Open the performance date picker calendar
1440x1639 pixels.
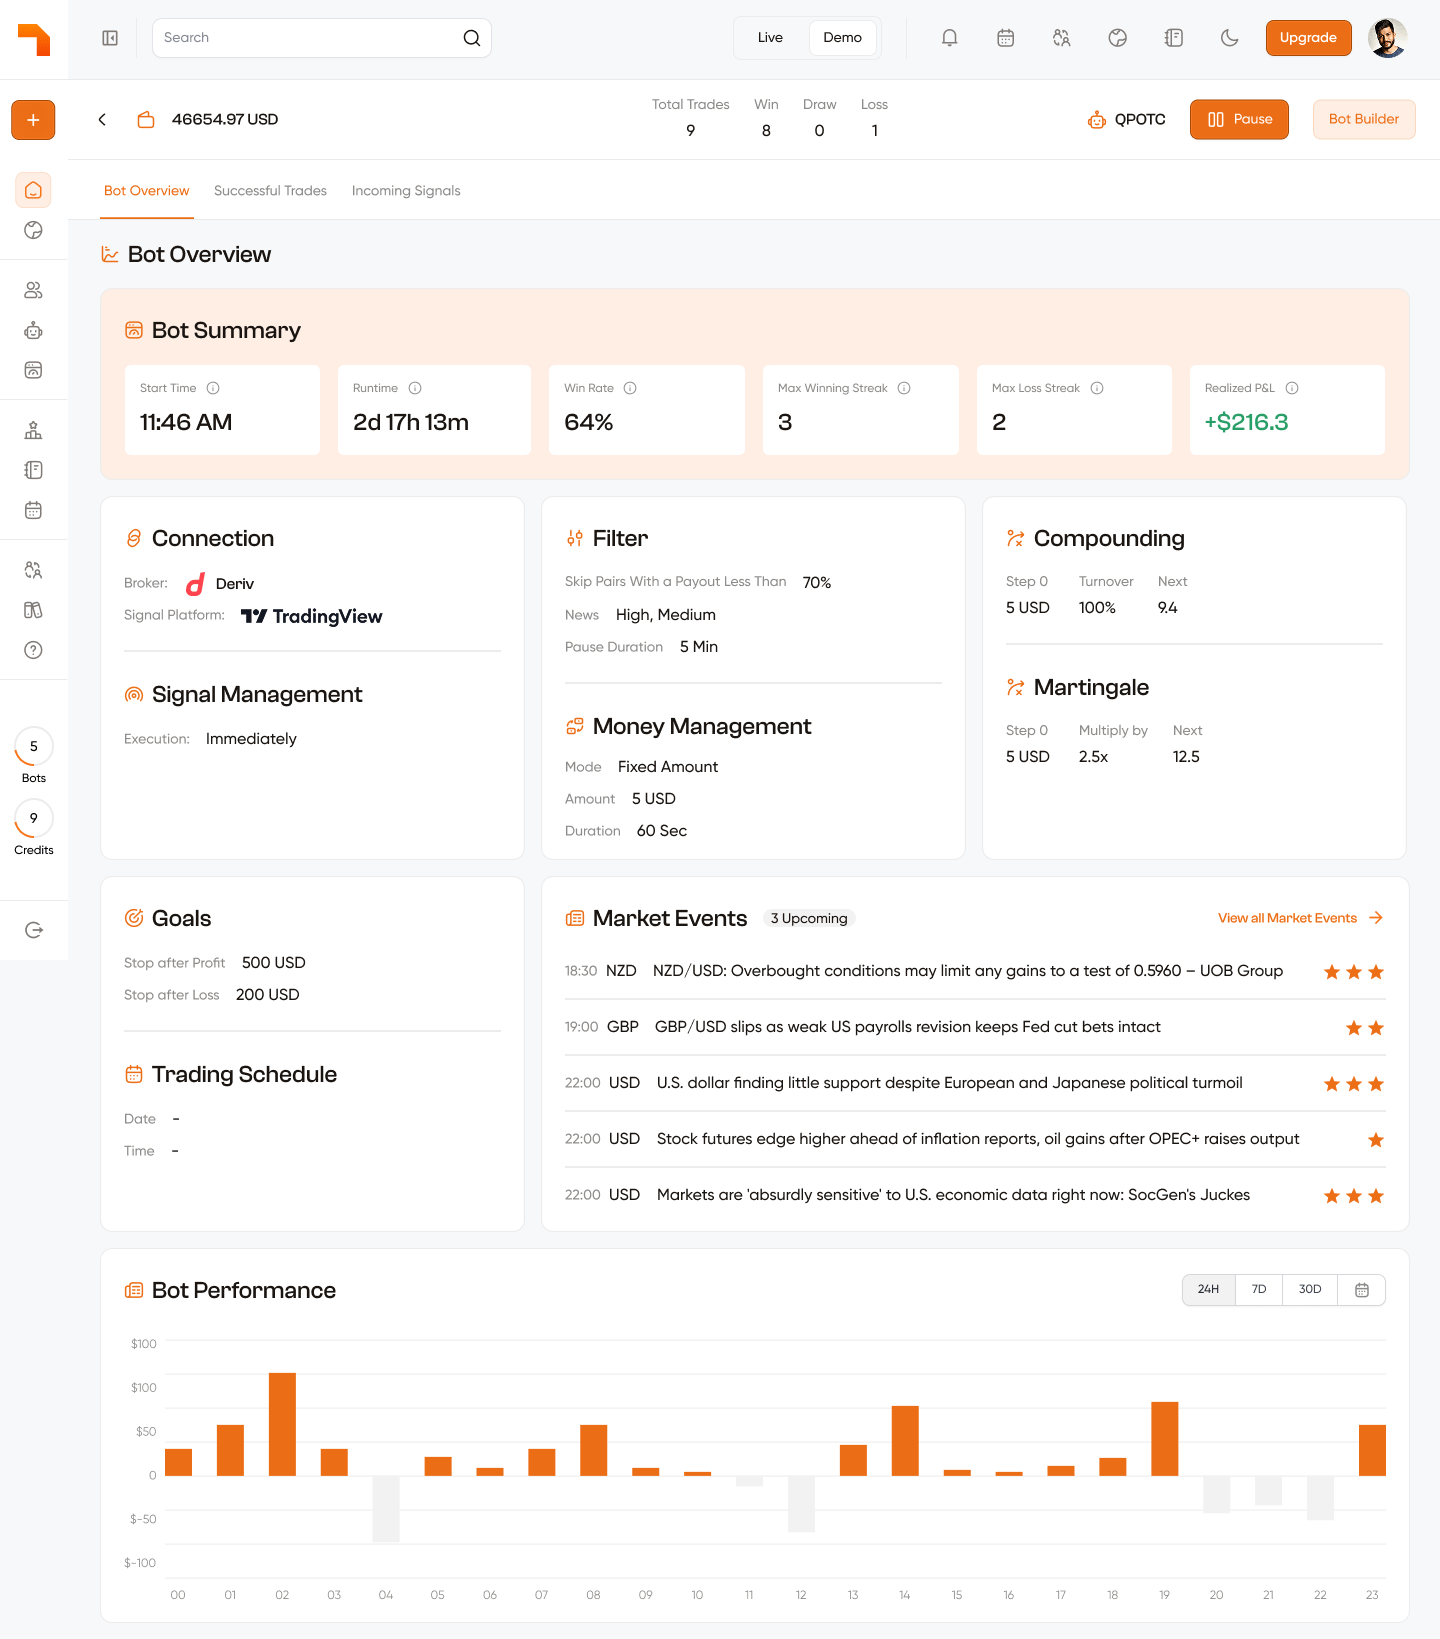1361,1290
